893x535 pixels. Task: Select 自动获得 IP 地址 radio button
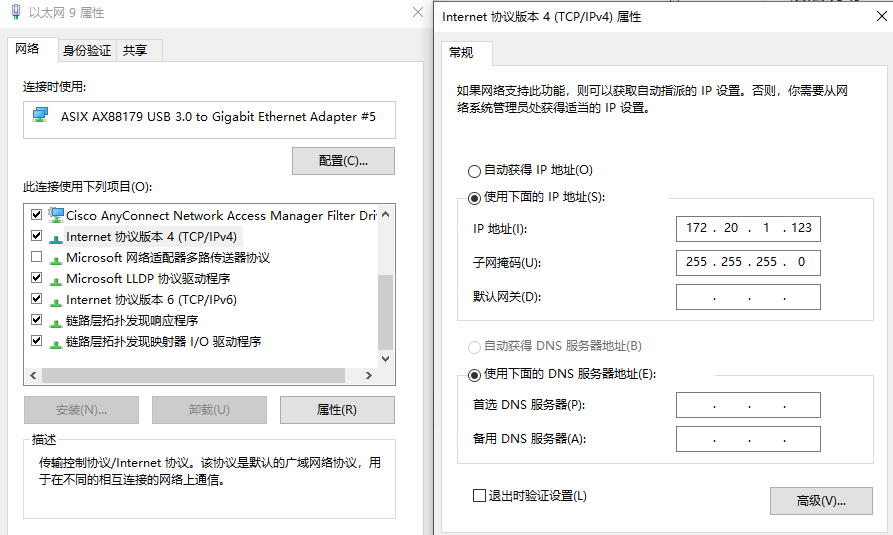tap(474, 171)
